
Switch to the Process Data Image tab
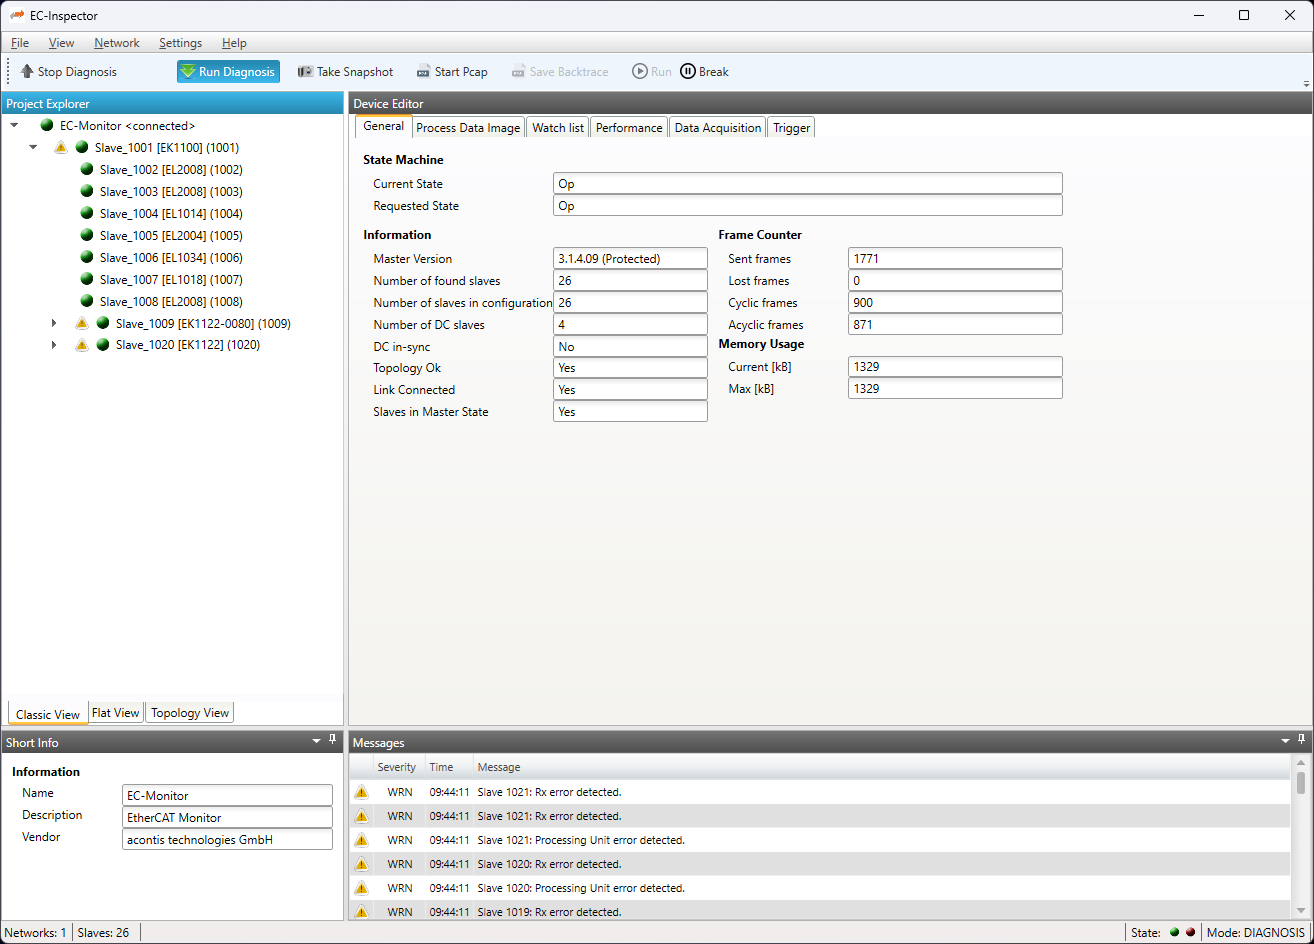(x=468, y=128)
